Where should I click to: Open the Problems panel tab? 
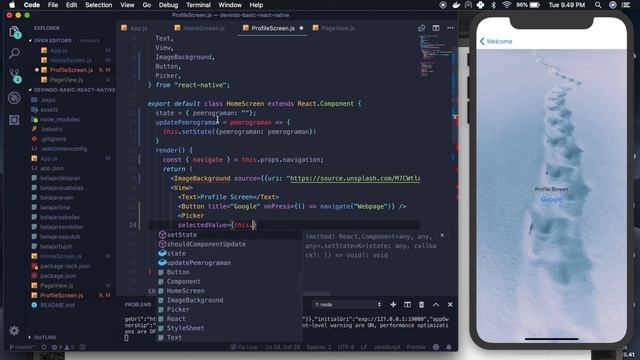click(138, 304)
